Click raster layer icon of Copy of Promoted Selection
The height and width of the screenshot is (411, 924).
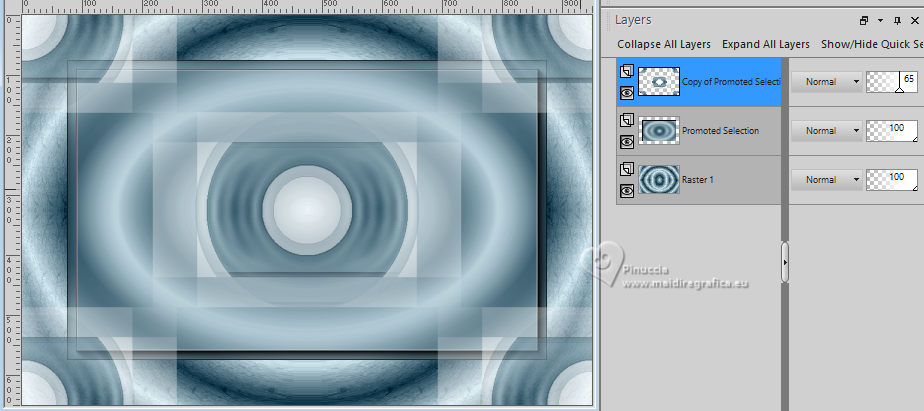click(x=627, y=72)
